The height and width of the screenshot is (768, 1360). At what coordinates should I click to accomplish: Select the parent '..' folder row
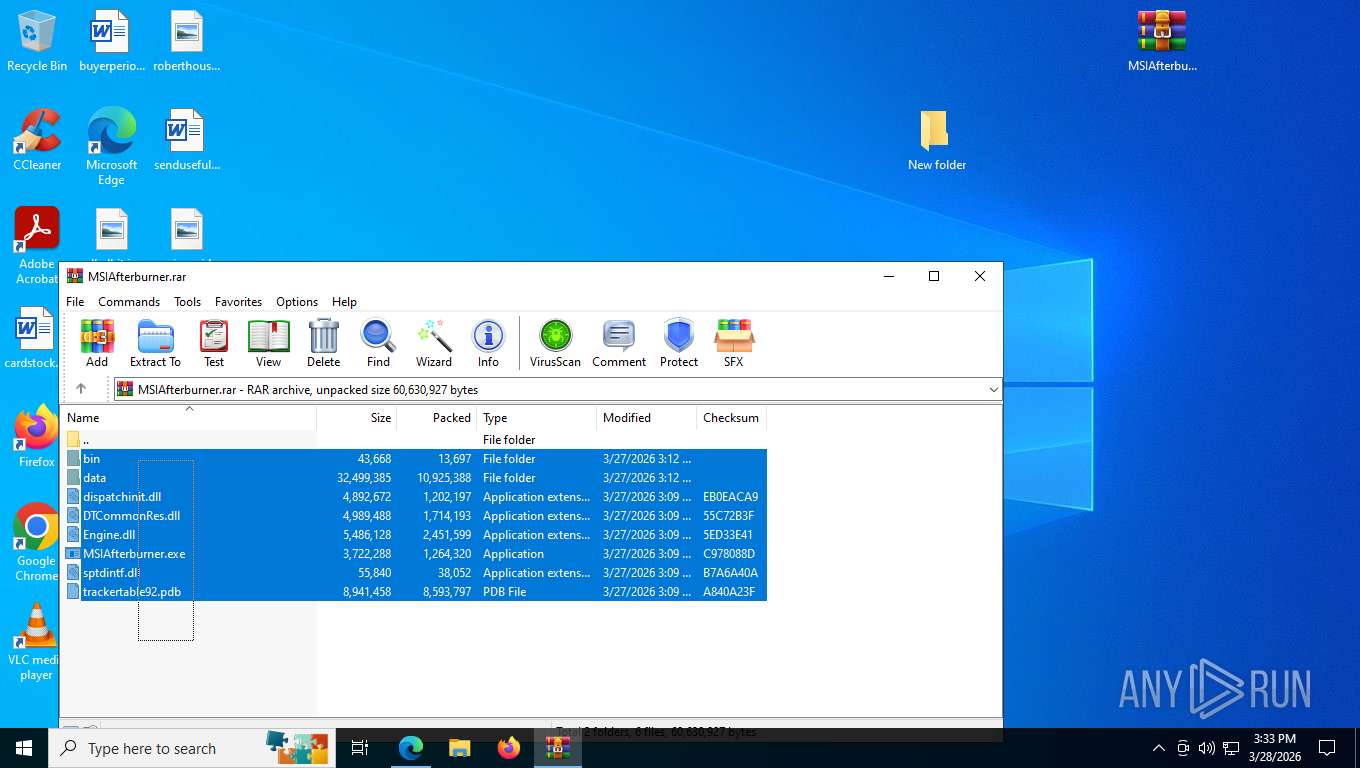point(414,439)
